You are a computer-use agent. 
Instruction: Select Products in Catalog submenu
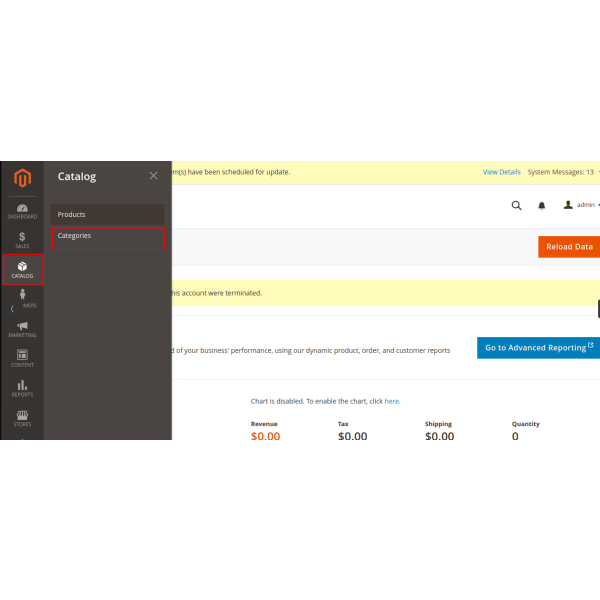107,215
